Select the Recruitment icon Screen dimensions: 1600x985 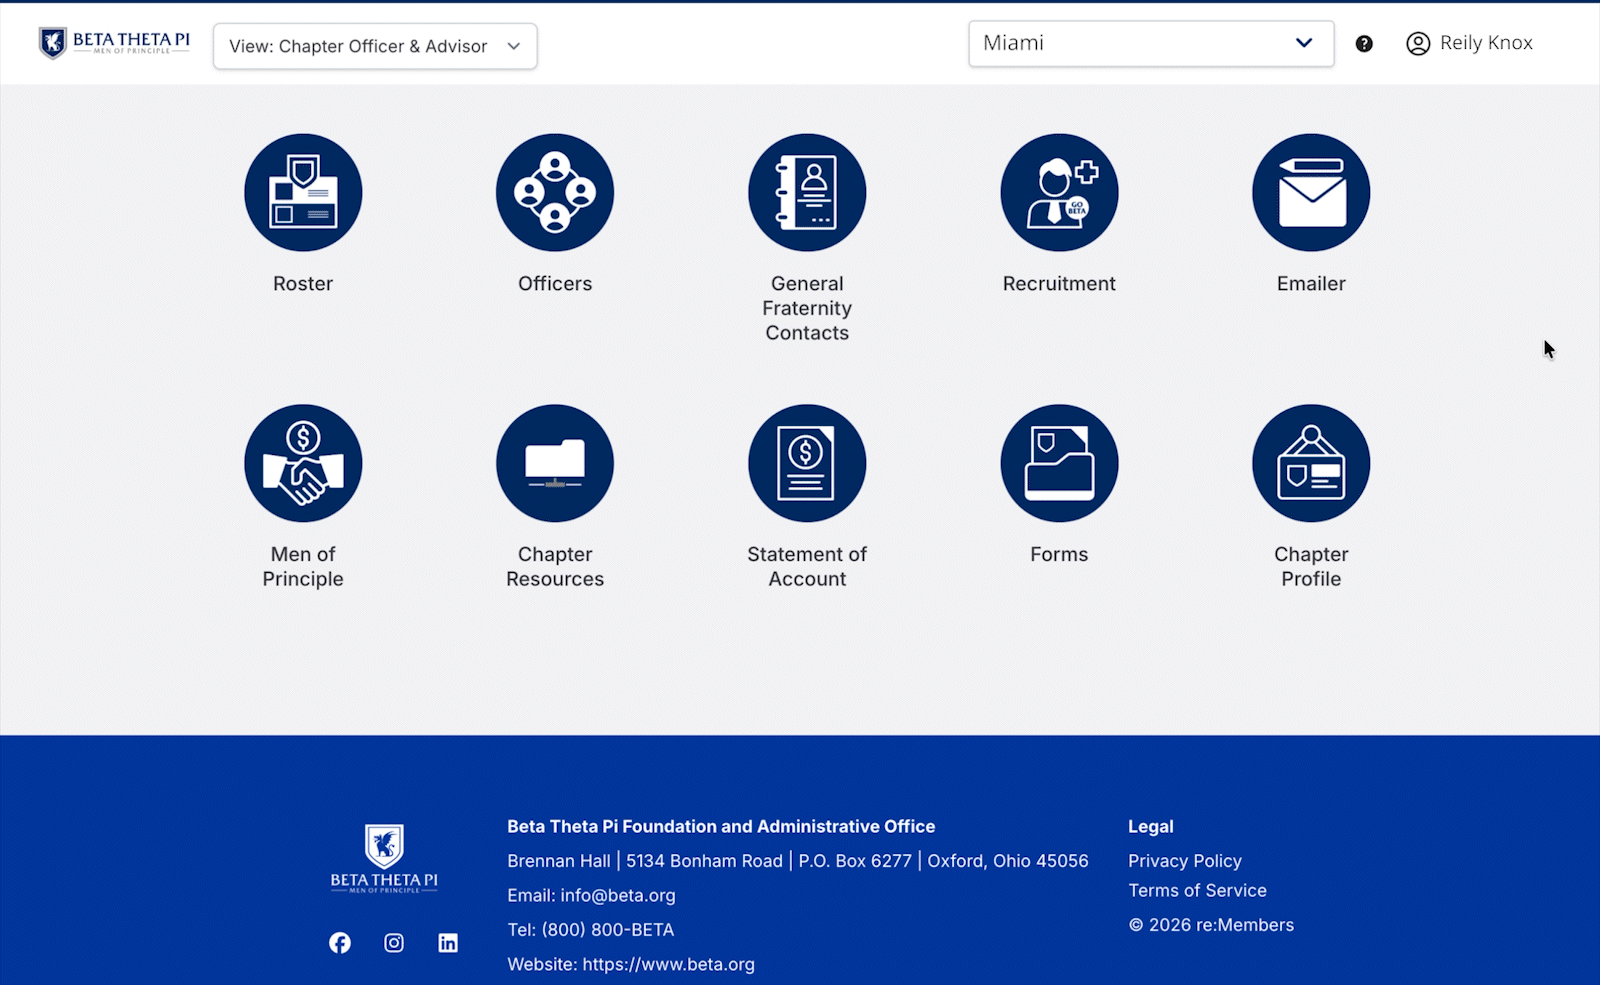1059,193
